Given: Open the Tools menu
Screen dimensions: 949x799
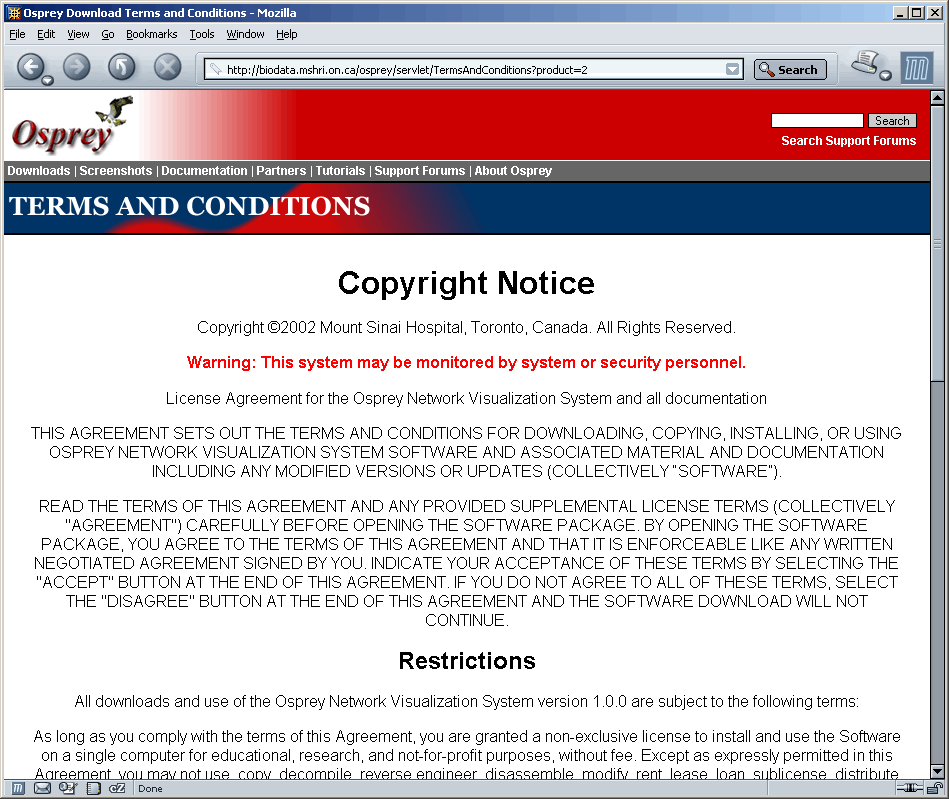Looking at the screenshot, I should click(202, 34).
